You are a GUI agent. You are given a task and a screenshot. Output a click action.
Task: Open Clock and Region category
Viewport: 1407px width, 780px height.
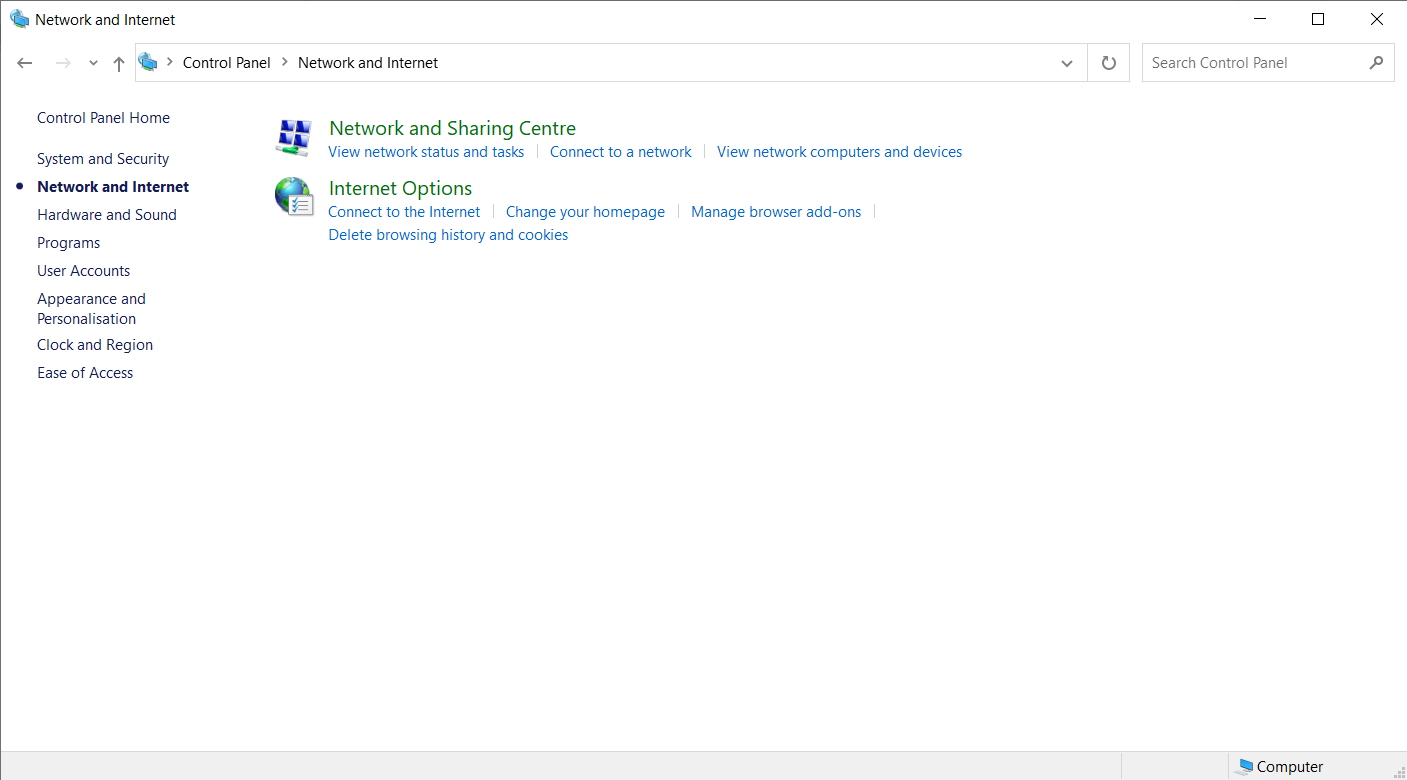95,345
